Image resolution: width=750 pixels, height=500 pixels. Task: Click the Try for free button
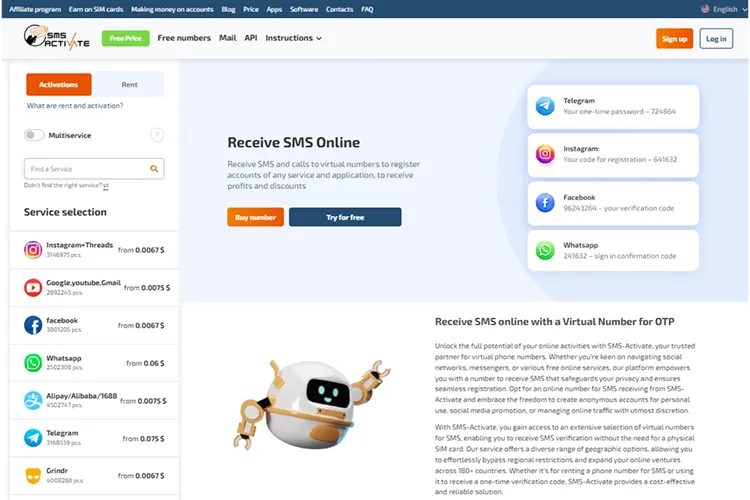point(345,217)
